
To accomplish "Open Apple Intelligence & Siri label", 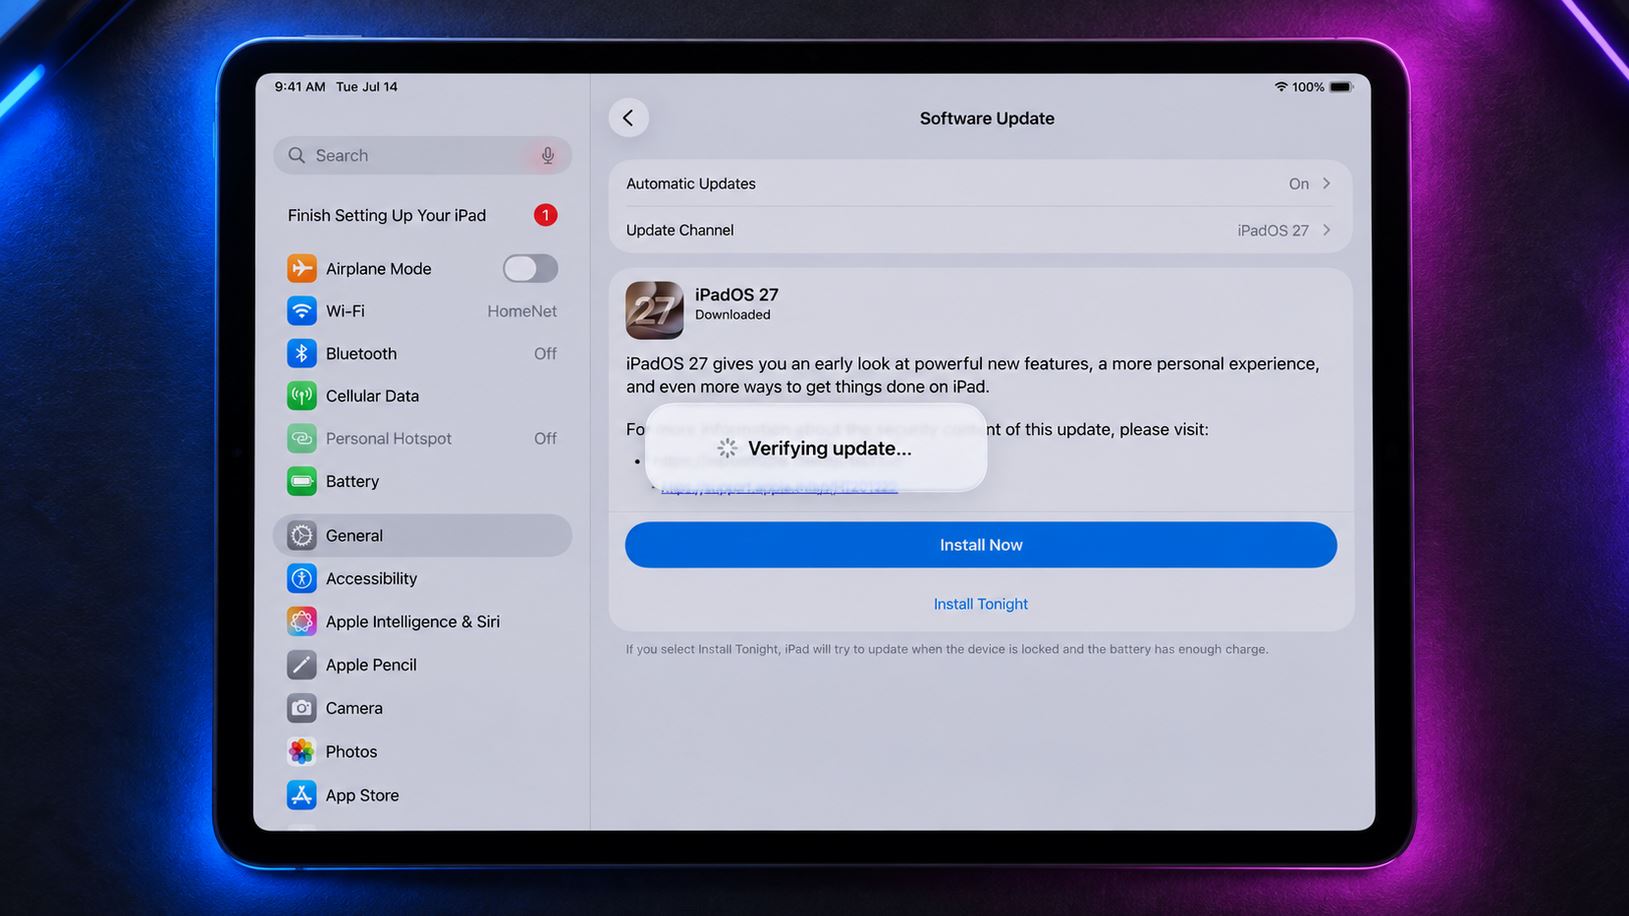I will tap(412, 621).
